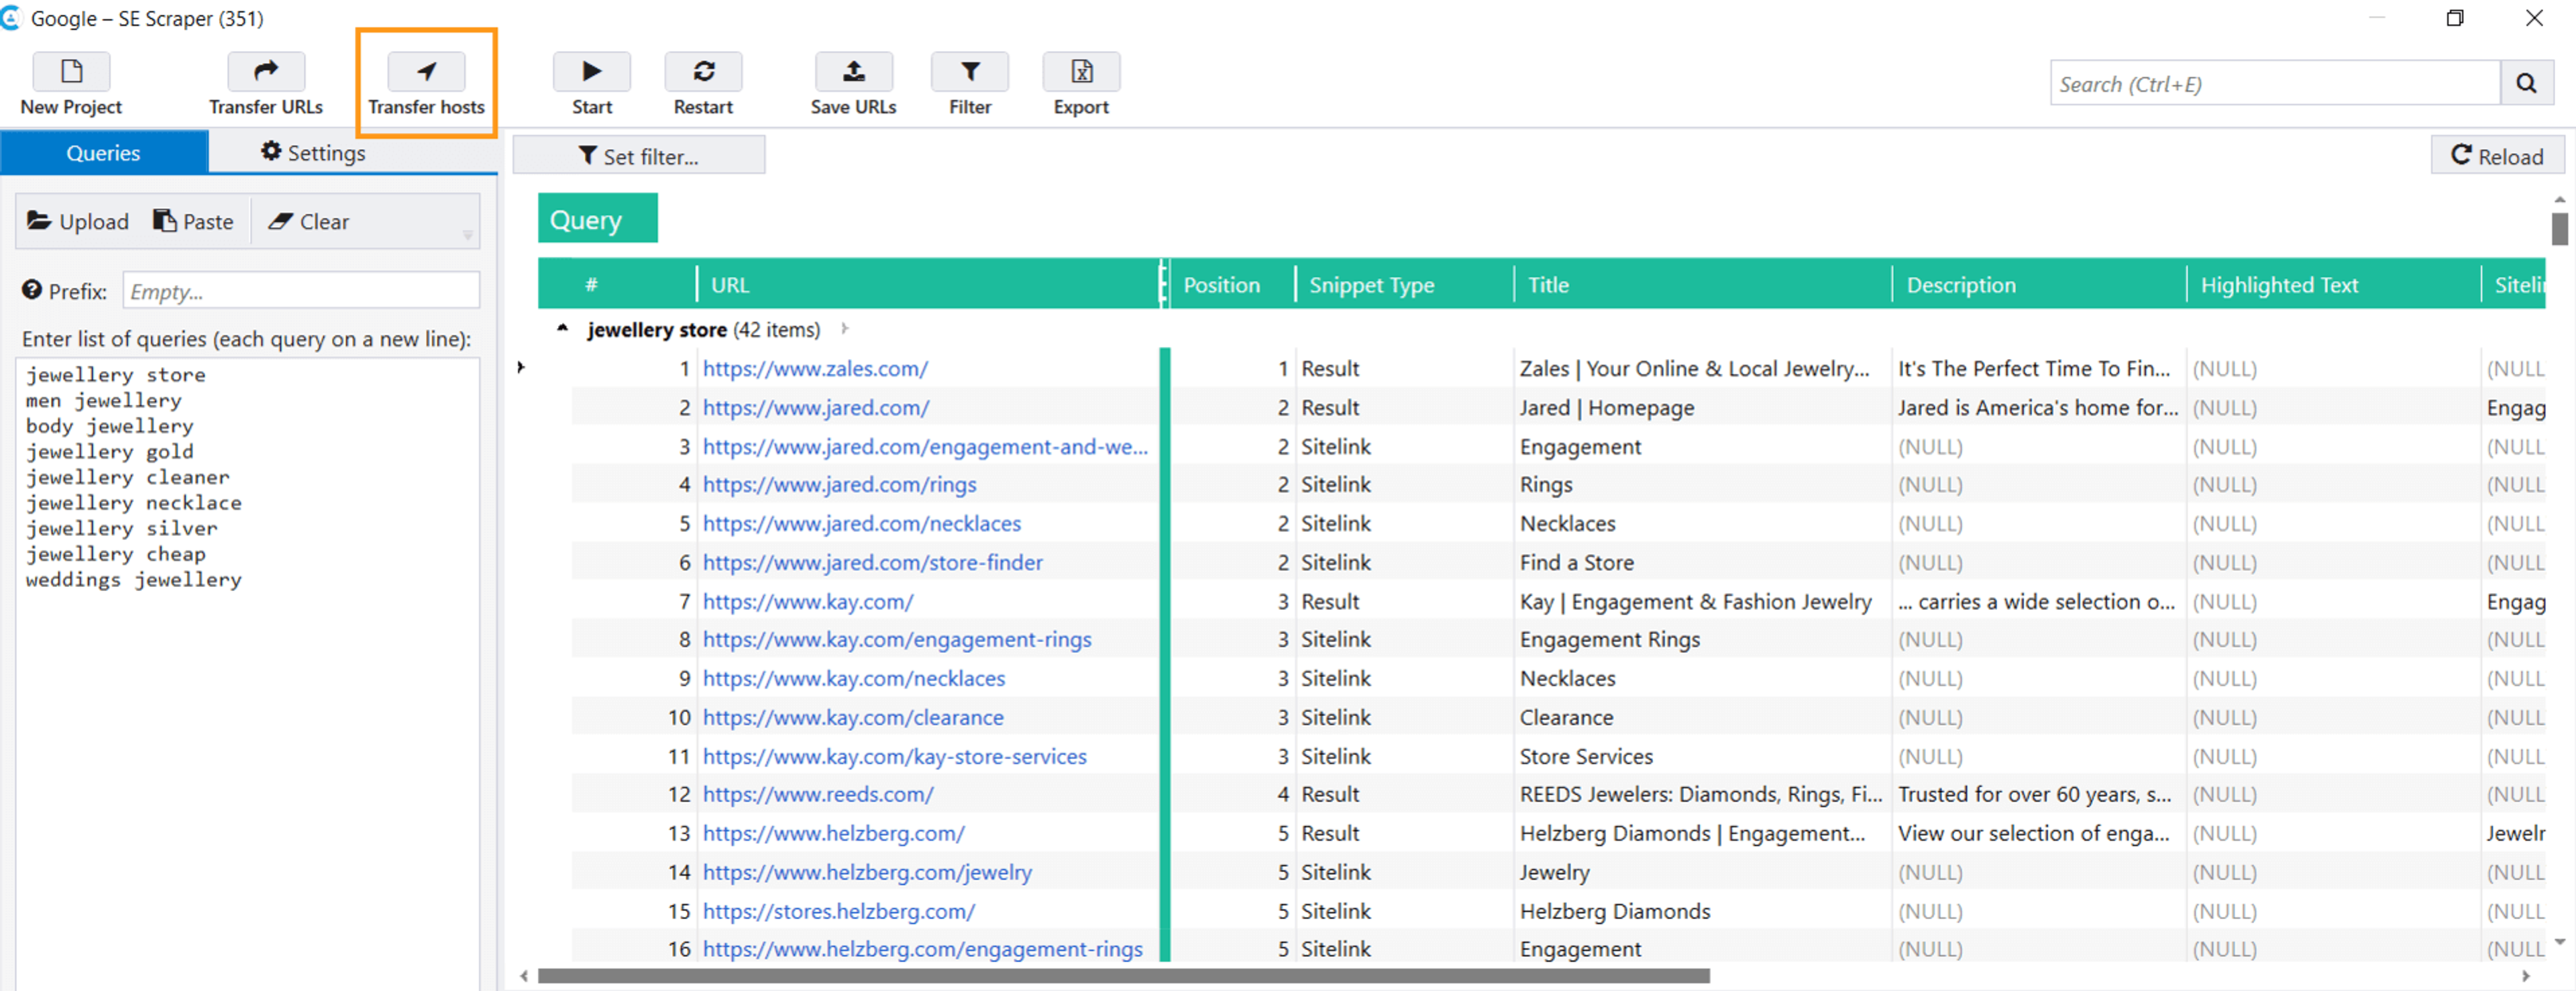This screenshot has width=2576, height=991.
Task: Click the help icon beside Prefix
Action: pyautogui.click(x=32, y=290)
